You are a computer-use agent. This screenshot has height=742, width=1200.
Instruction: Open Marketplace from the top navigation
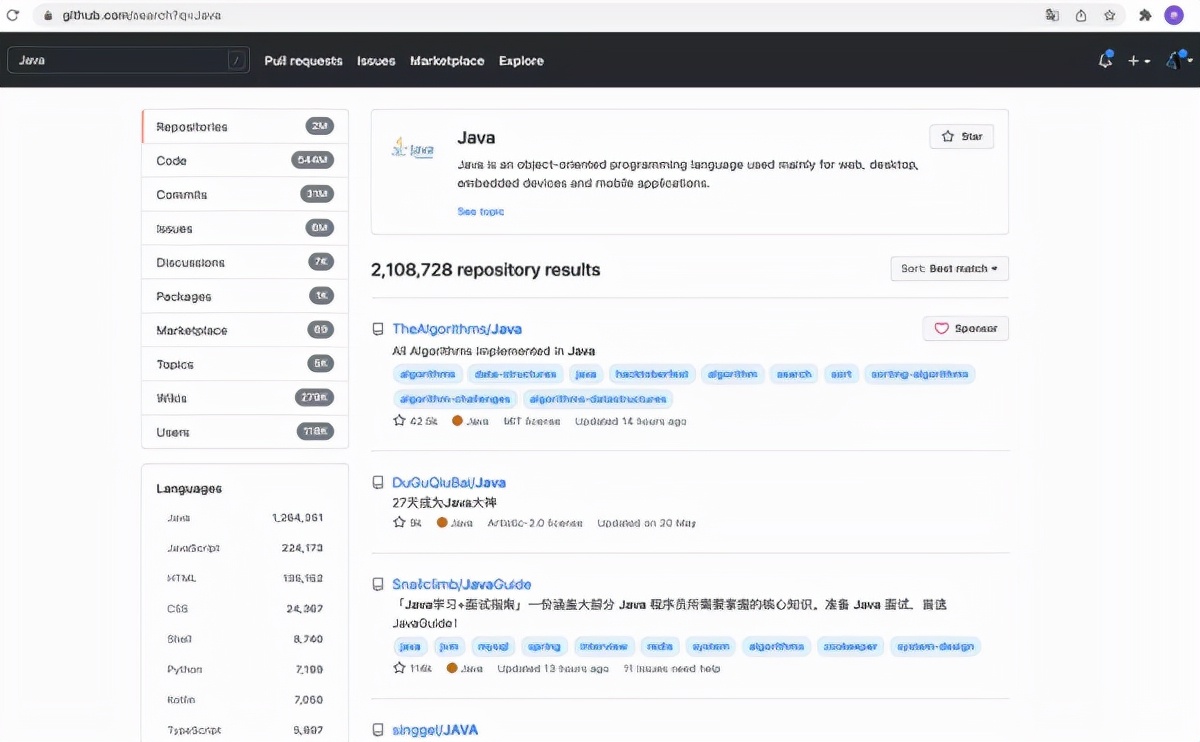pyautogui.click(x=446, y=61)
